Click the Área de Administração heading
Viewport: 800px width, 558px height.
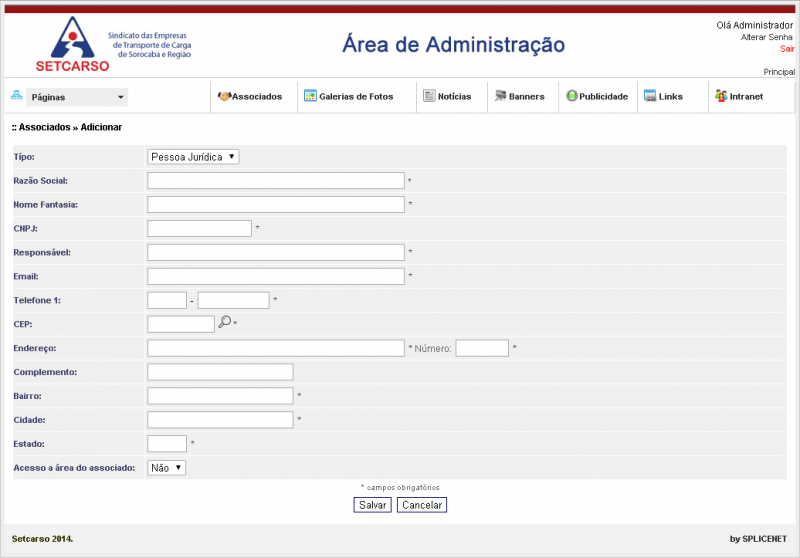(454, 44)
